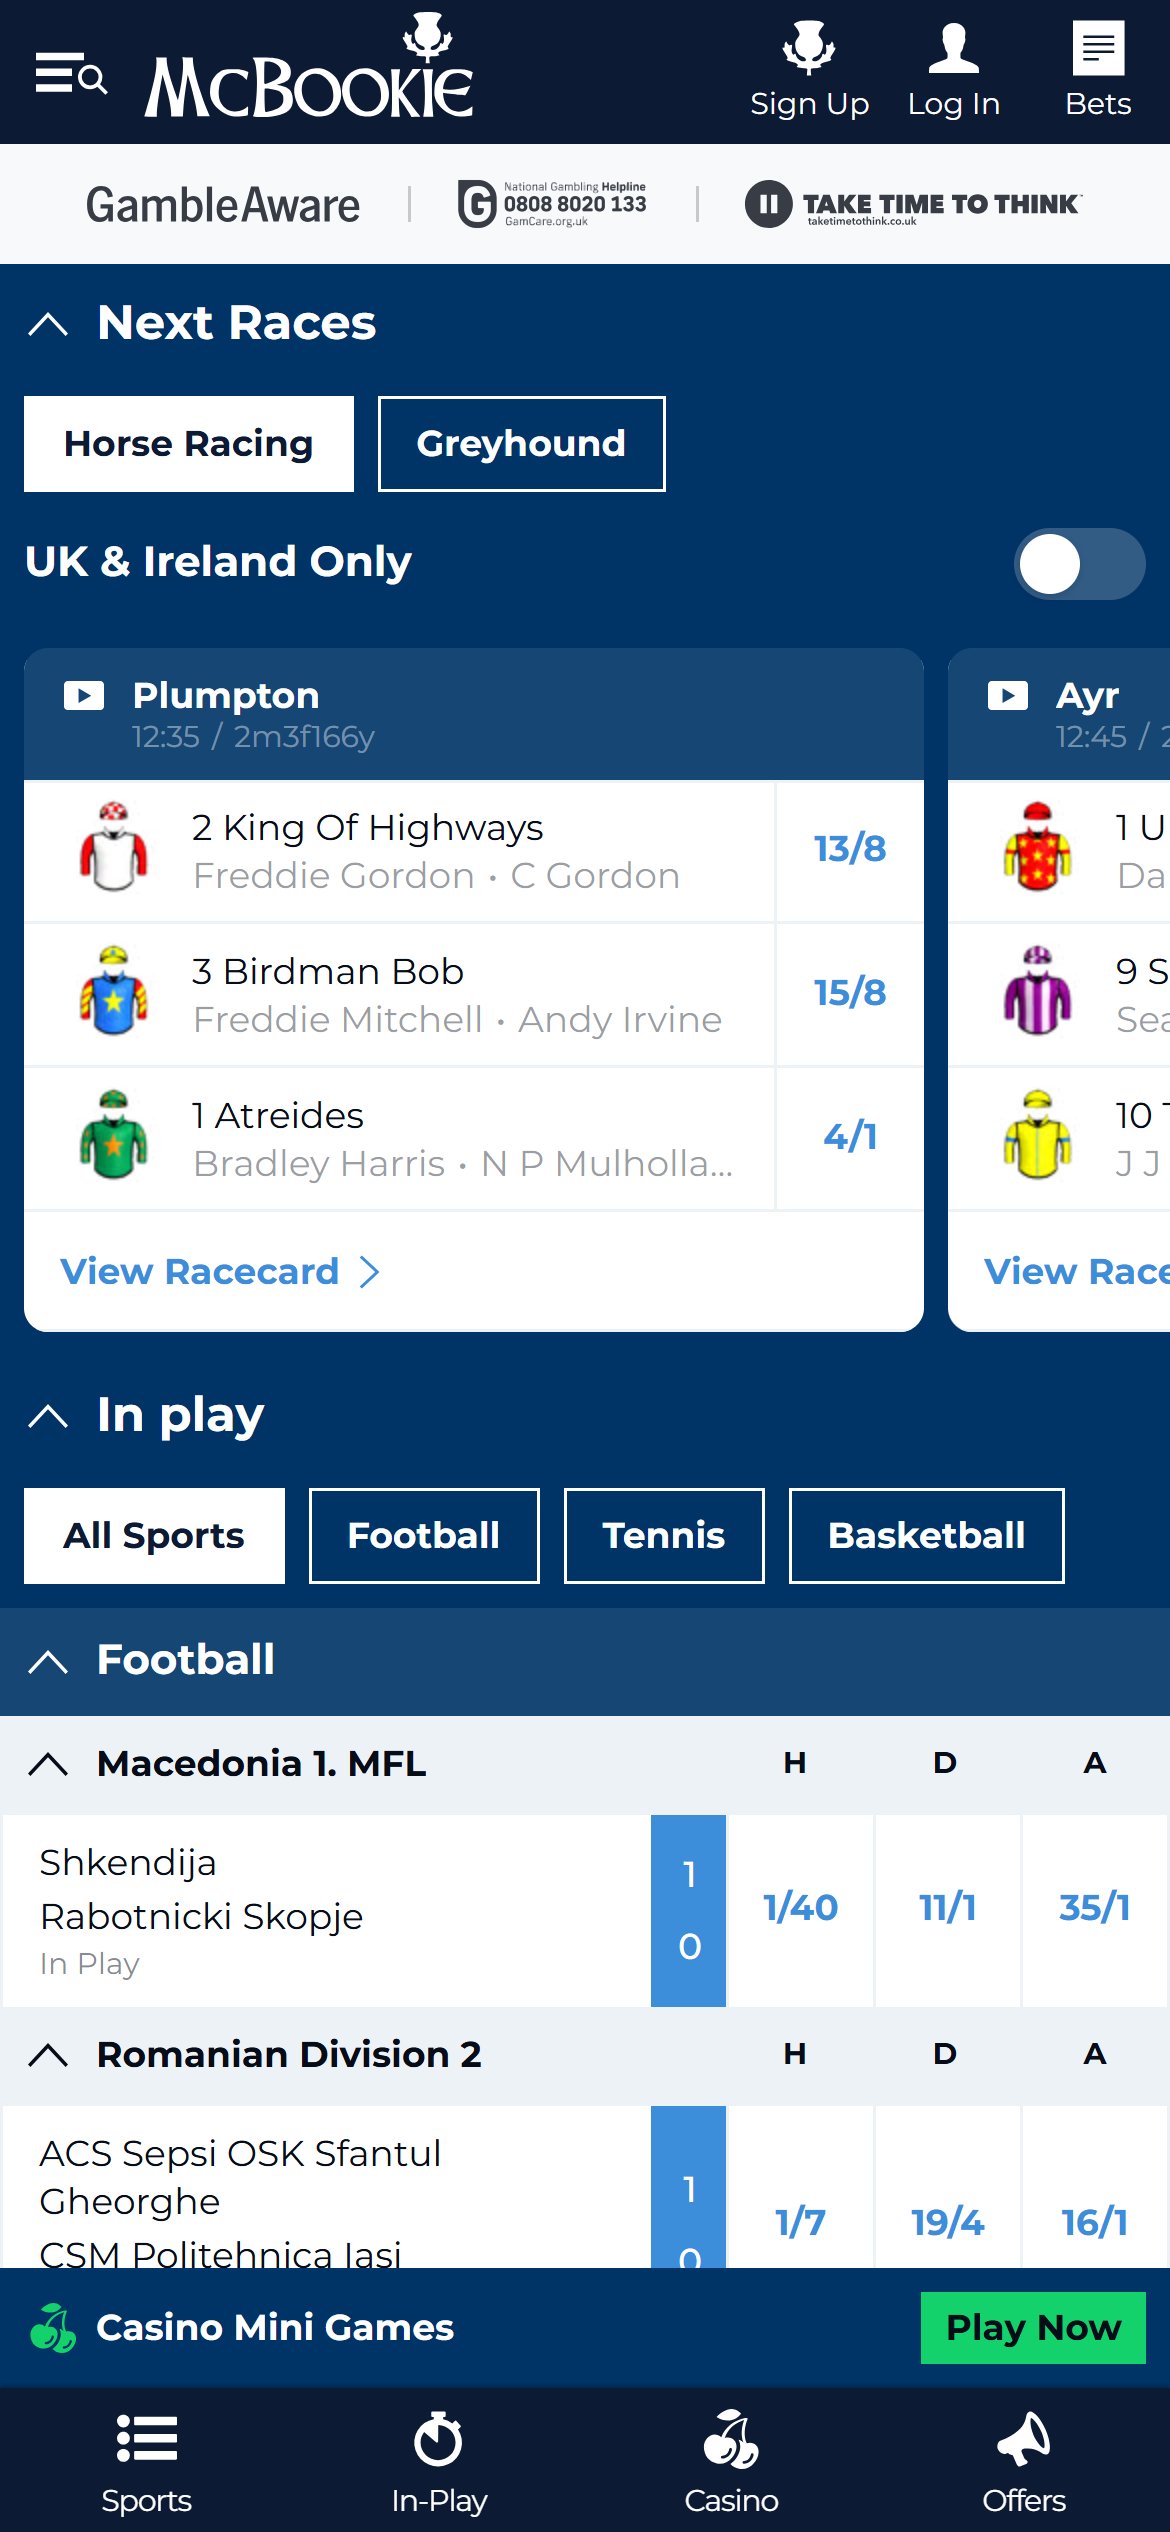Select 13/8 odds for King Of Highways
Image resolution: width=1170 pixels, height=2532 pixels.
(x=850, y=849)
